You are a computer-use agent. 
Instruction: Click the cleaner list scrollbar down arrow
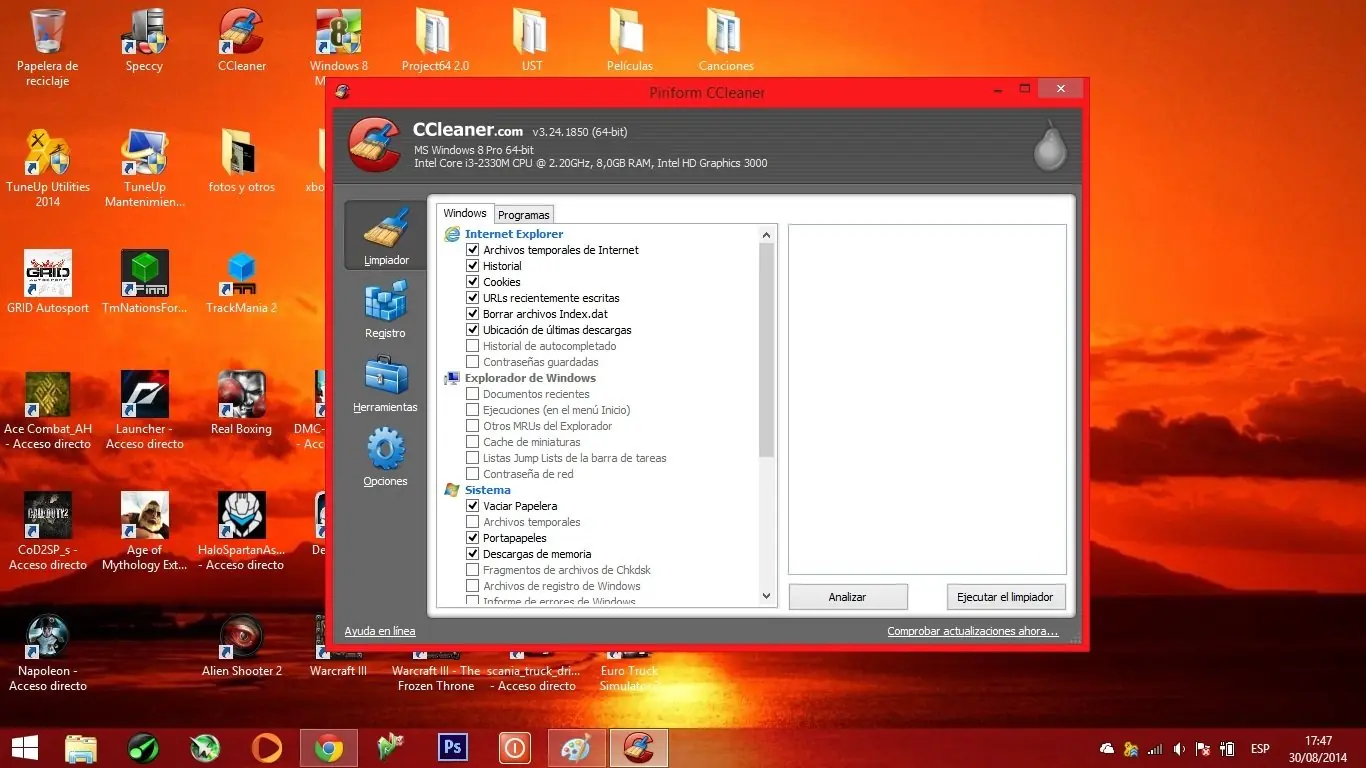click(767, 596)
